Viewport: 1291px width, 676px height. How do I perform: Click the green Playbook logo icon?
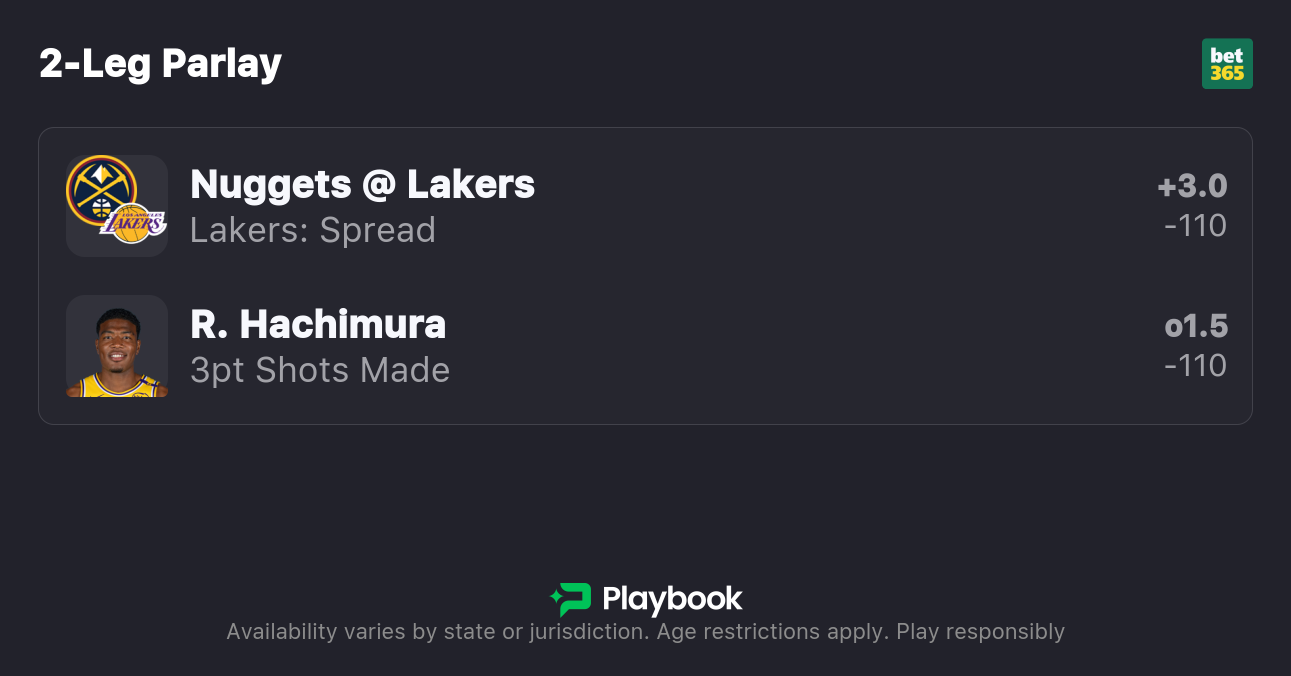(x=571, y=599)
